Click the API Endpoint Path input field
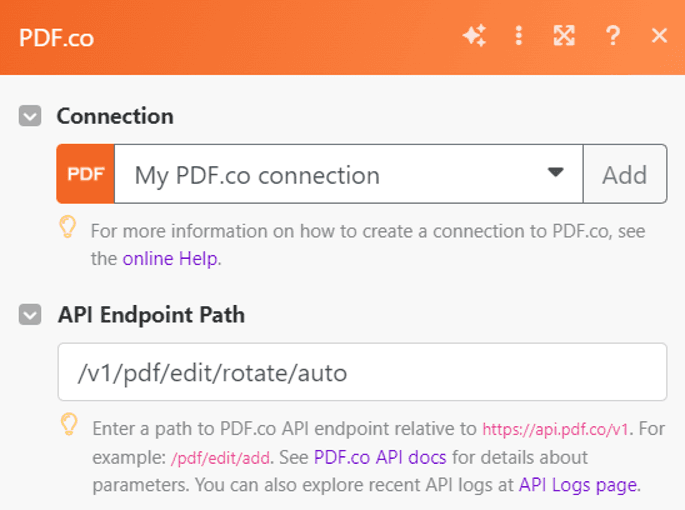This screenshot has width=685, height=510. coord(362,373)
